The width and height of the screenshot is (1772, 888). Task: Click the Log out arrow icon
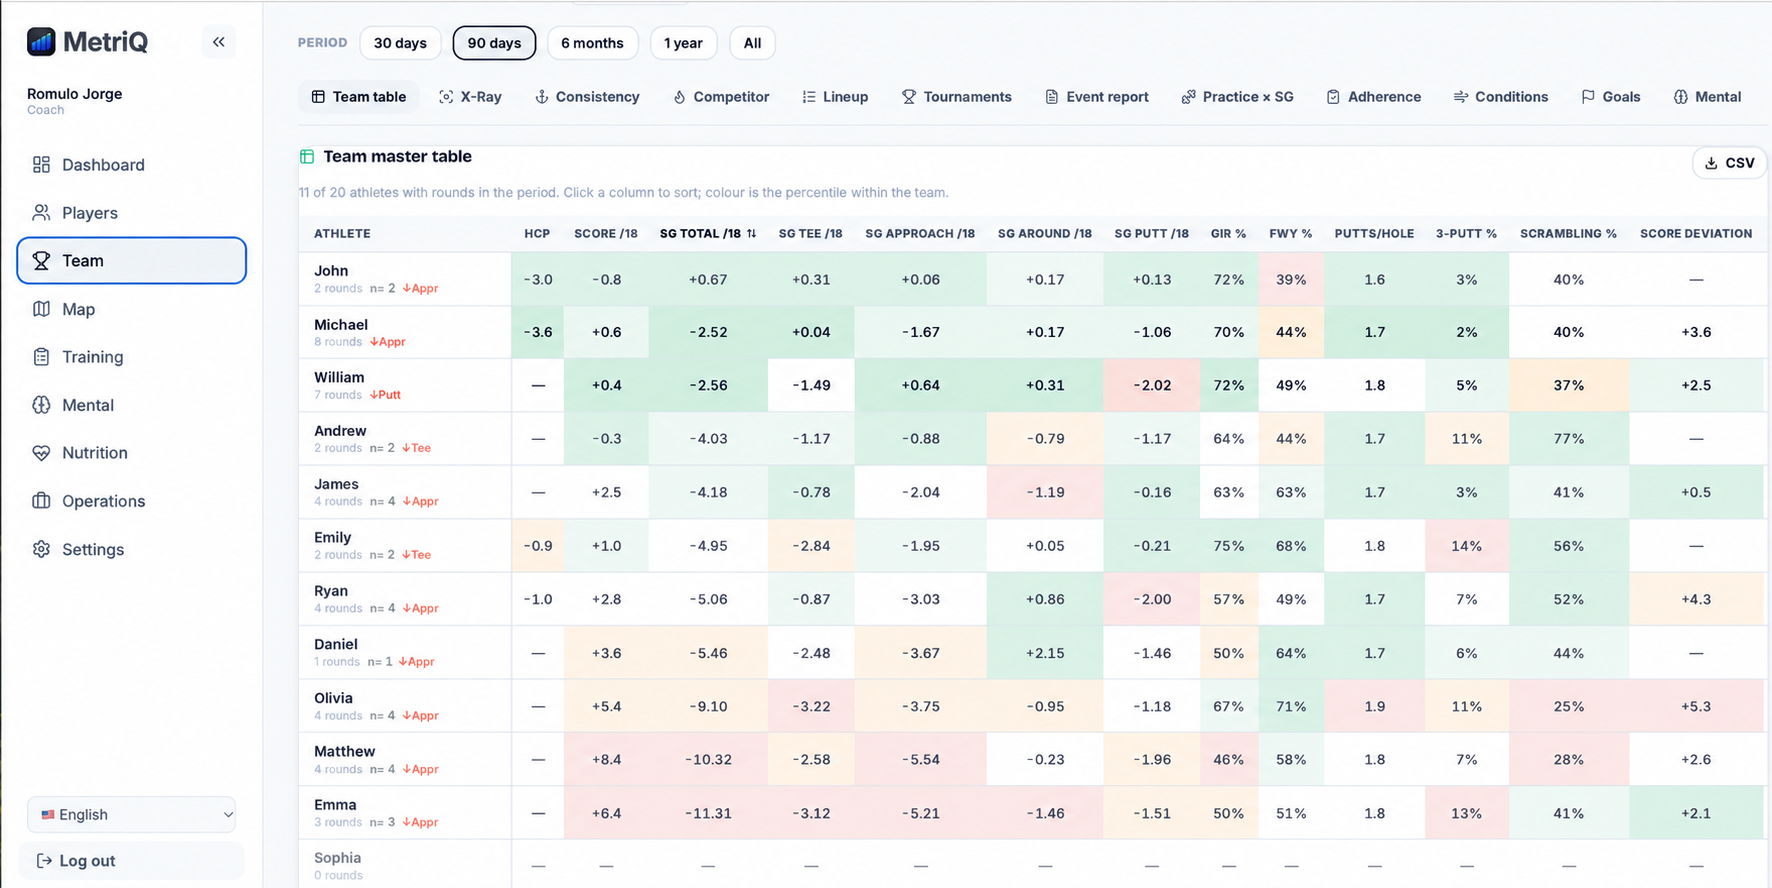click(x=44, y=861)
